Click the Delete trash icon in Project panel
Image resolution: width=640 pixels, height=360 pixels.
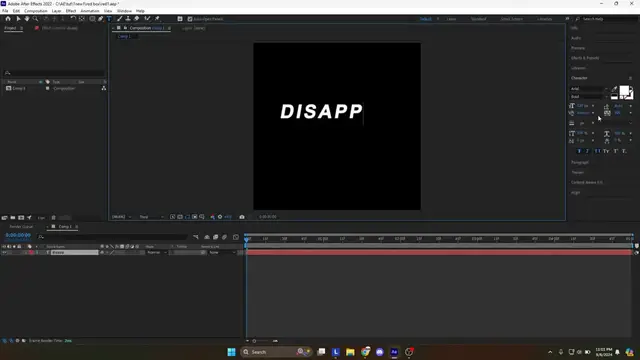[x=53, y=218]
